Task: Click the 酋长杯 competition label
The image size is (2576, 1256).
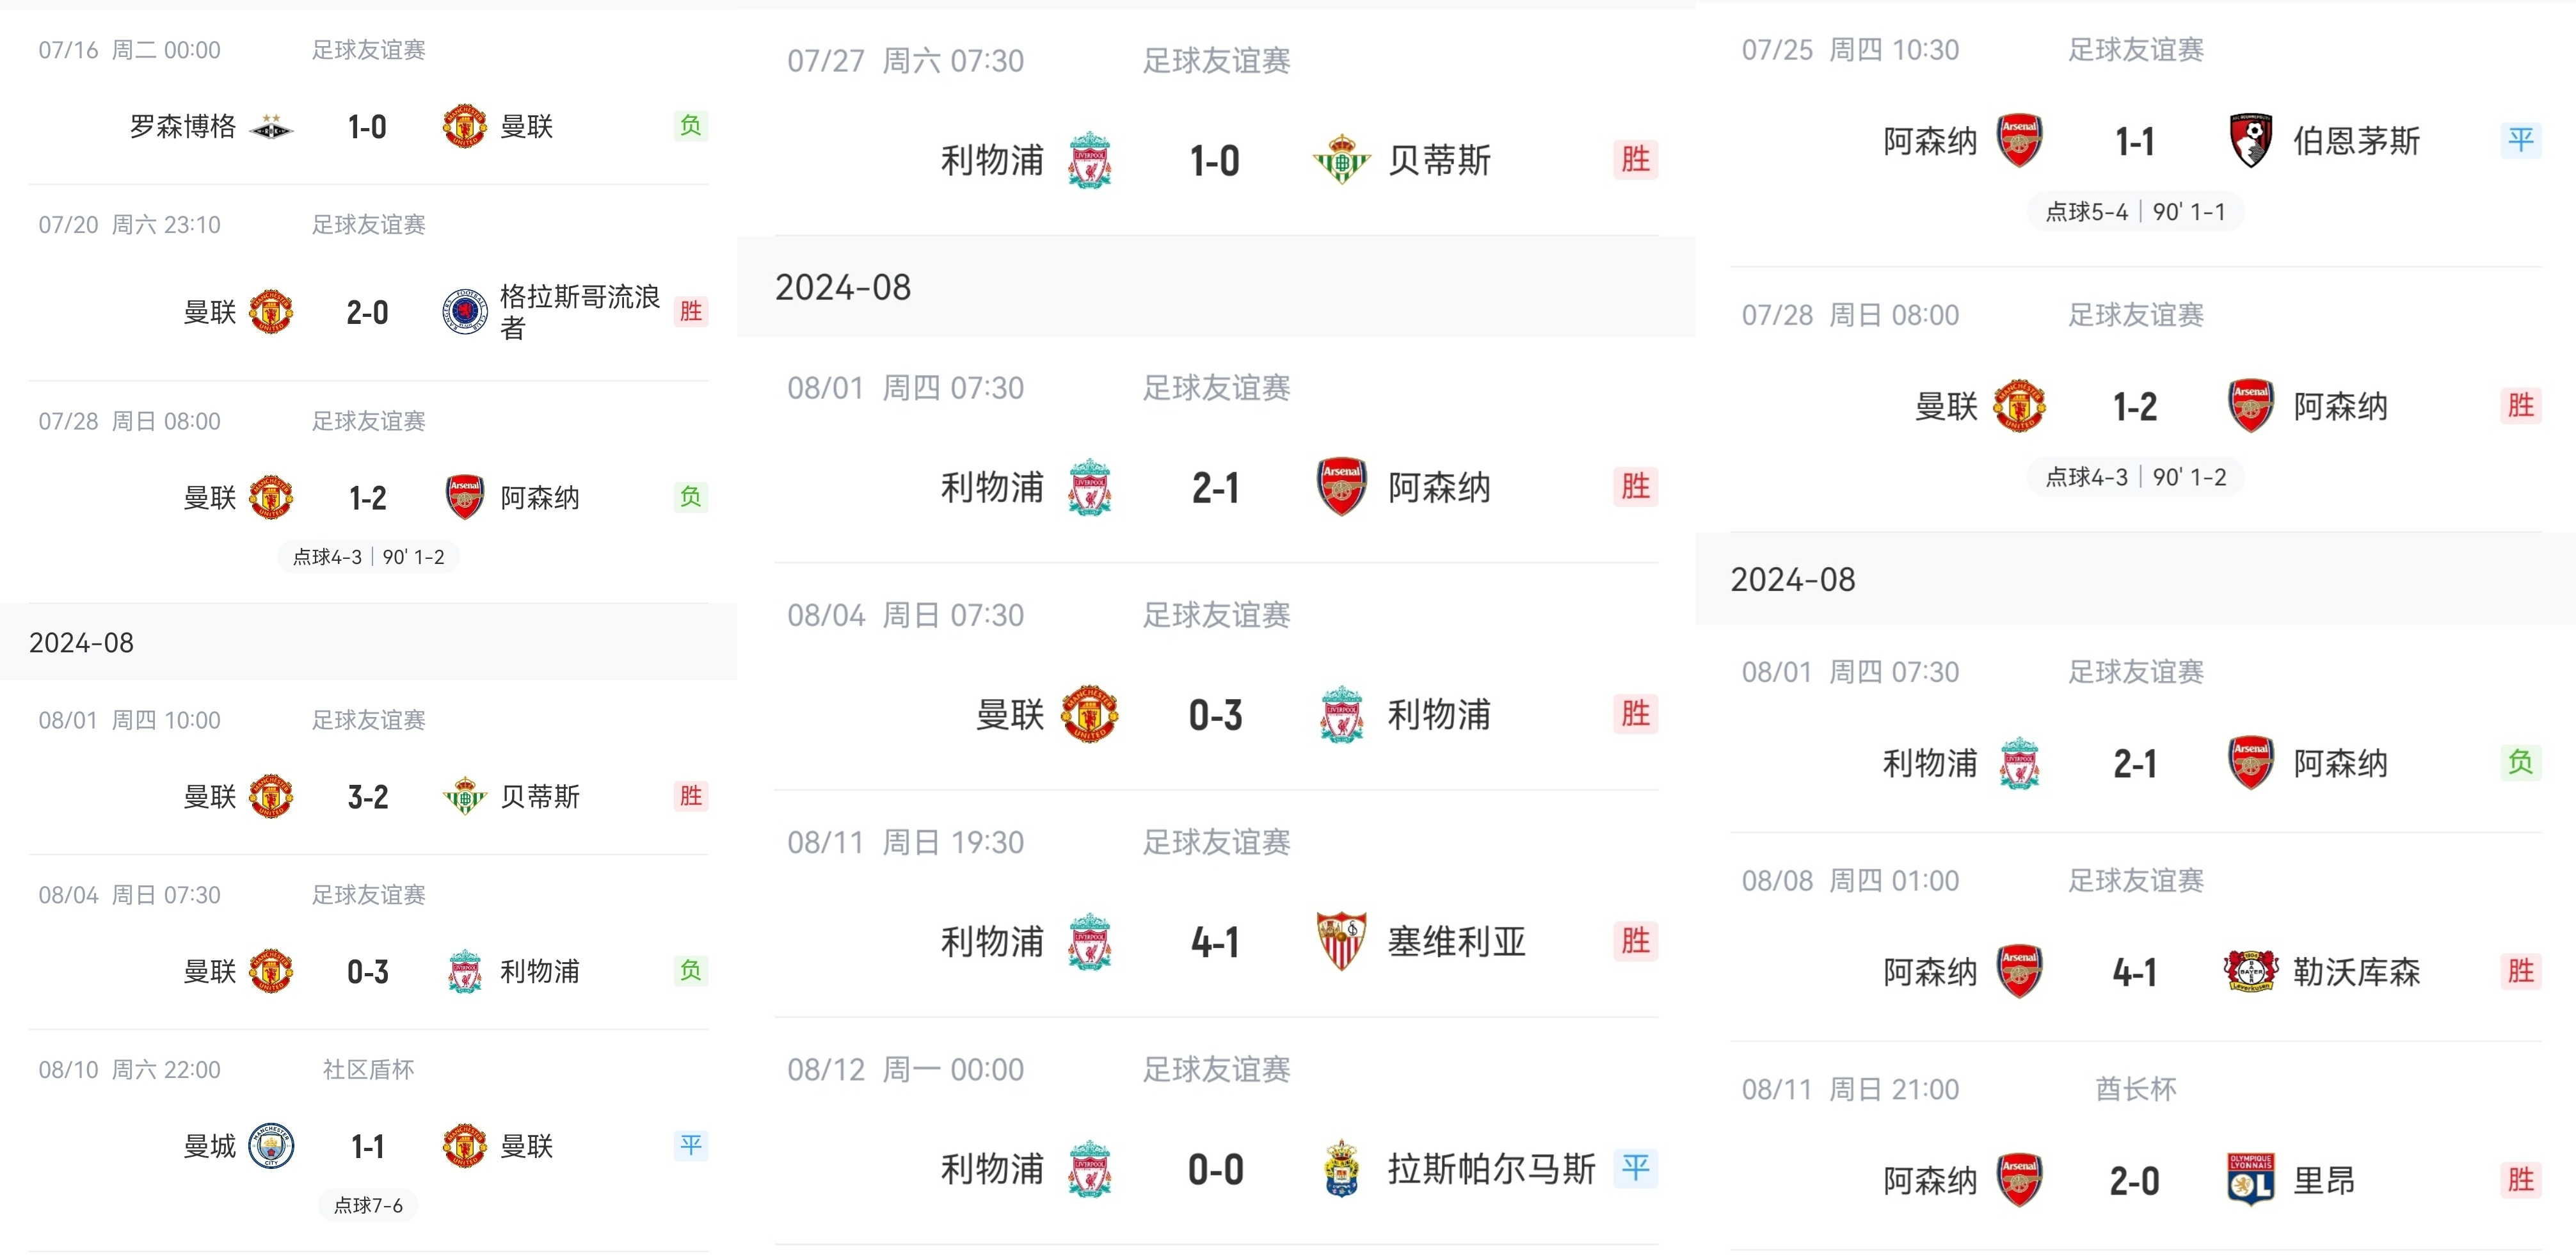Action: tap(2136, 1089)
